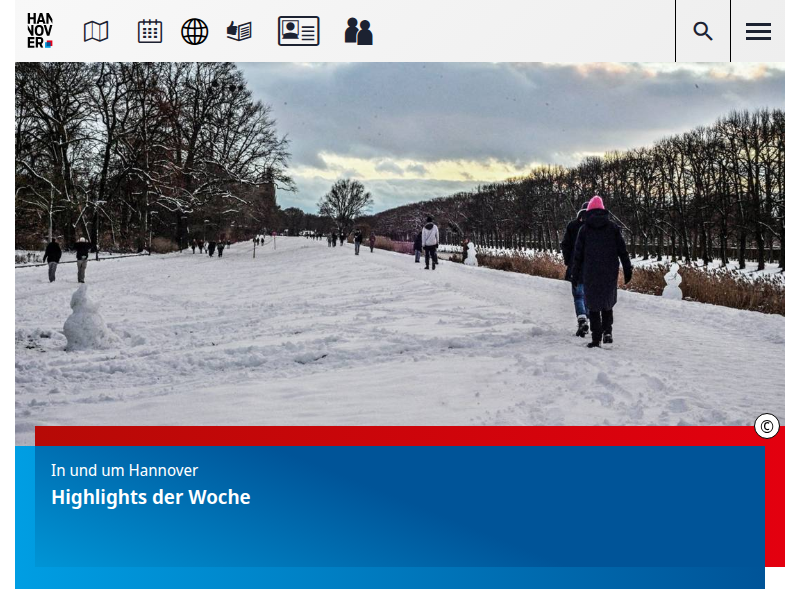This screenshot has height=600, width=800.
Task: Click the small snowman at right hedge
Action: coord(673,282)
